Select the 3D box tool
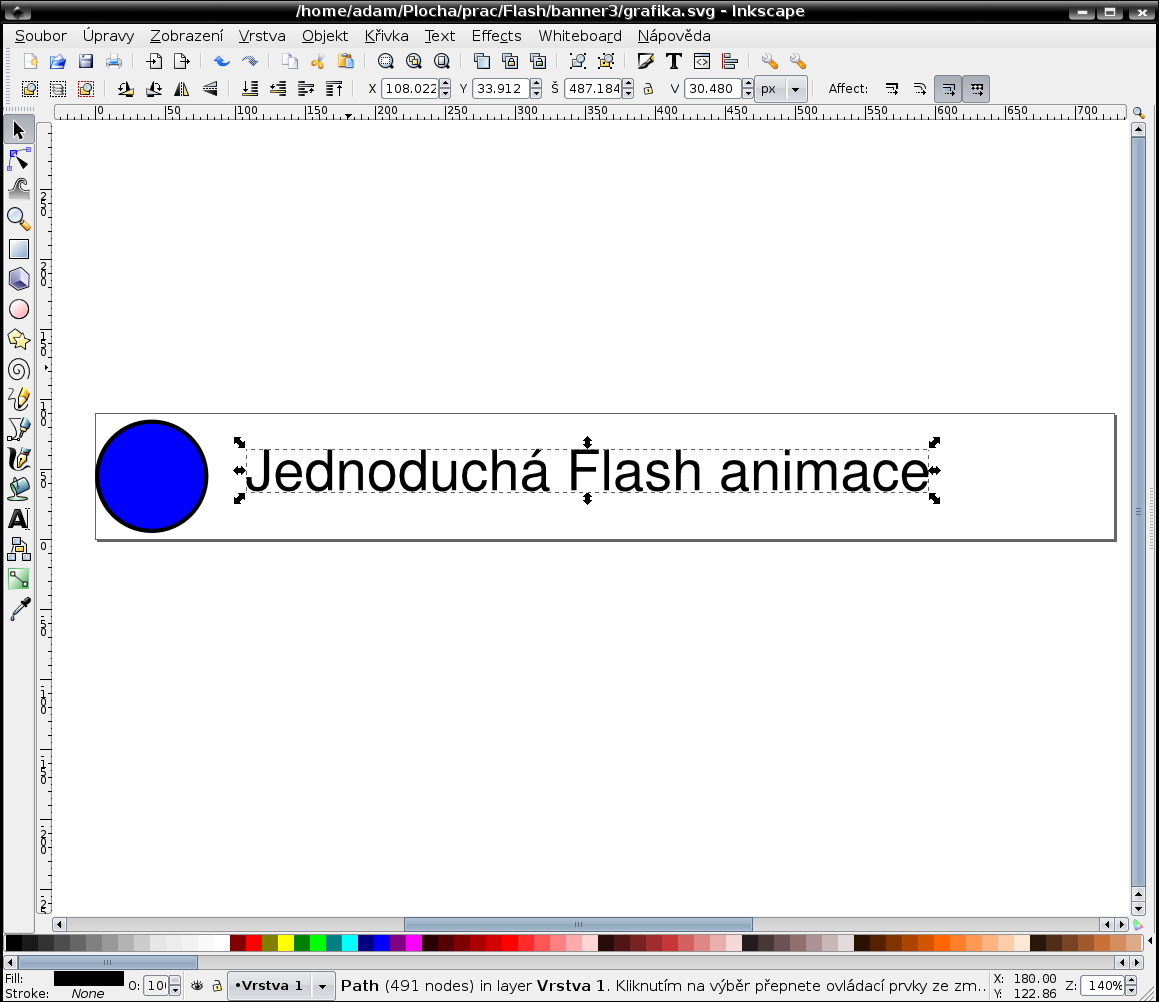The height and width of the screenshot is (1002, 1159). [x=18, y=279]
